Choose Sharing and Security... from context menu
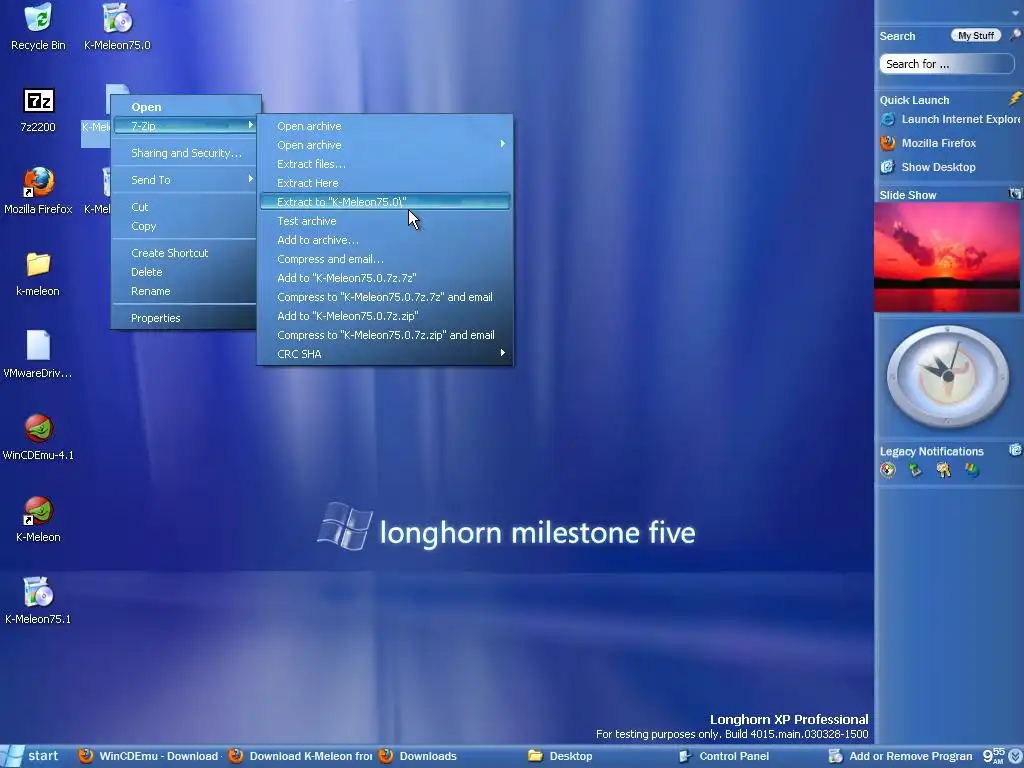 pos(186,153)
